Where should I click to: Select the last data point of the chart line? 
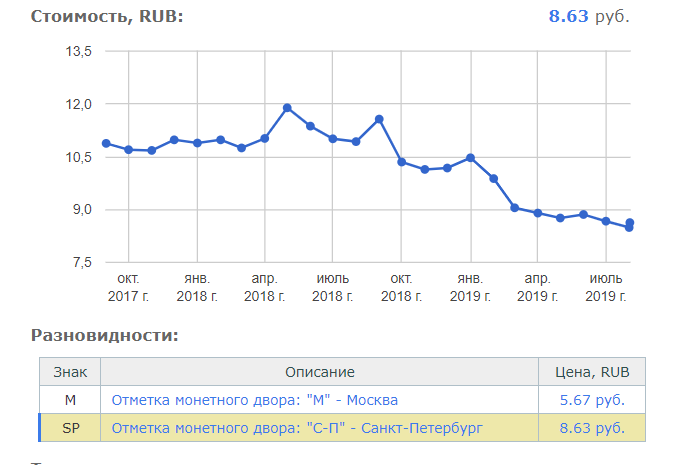(630, 223)
